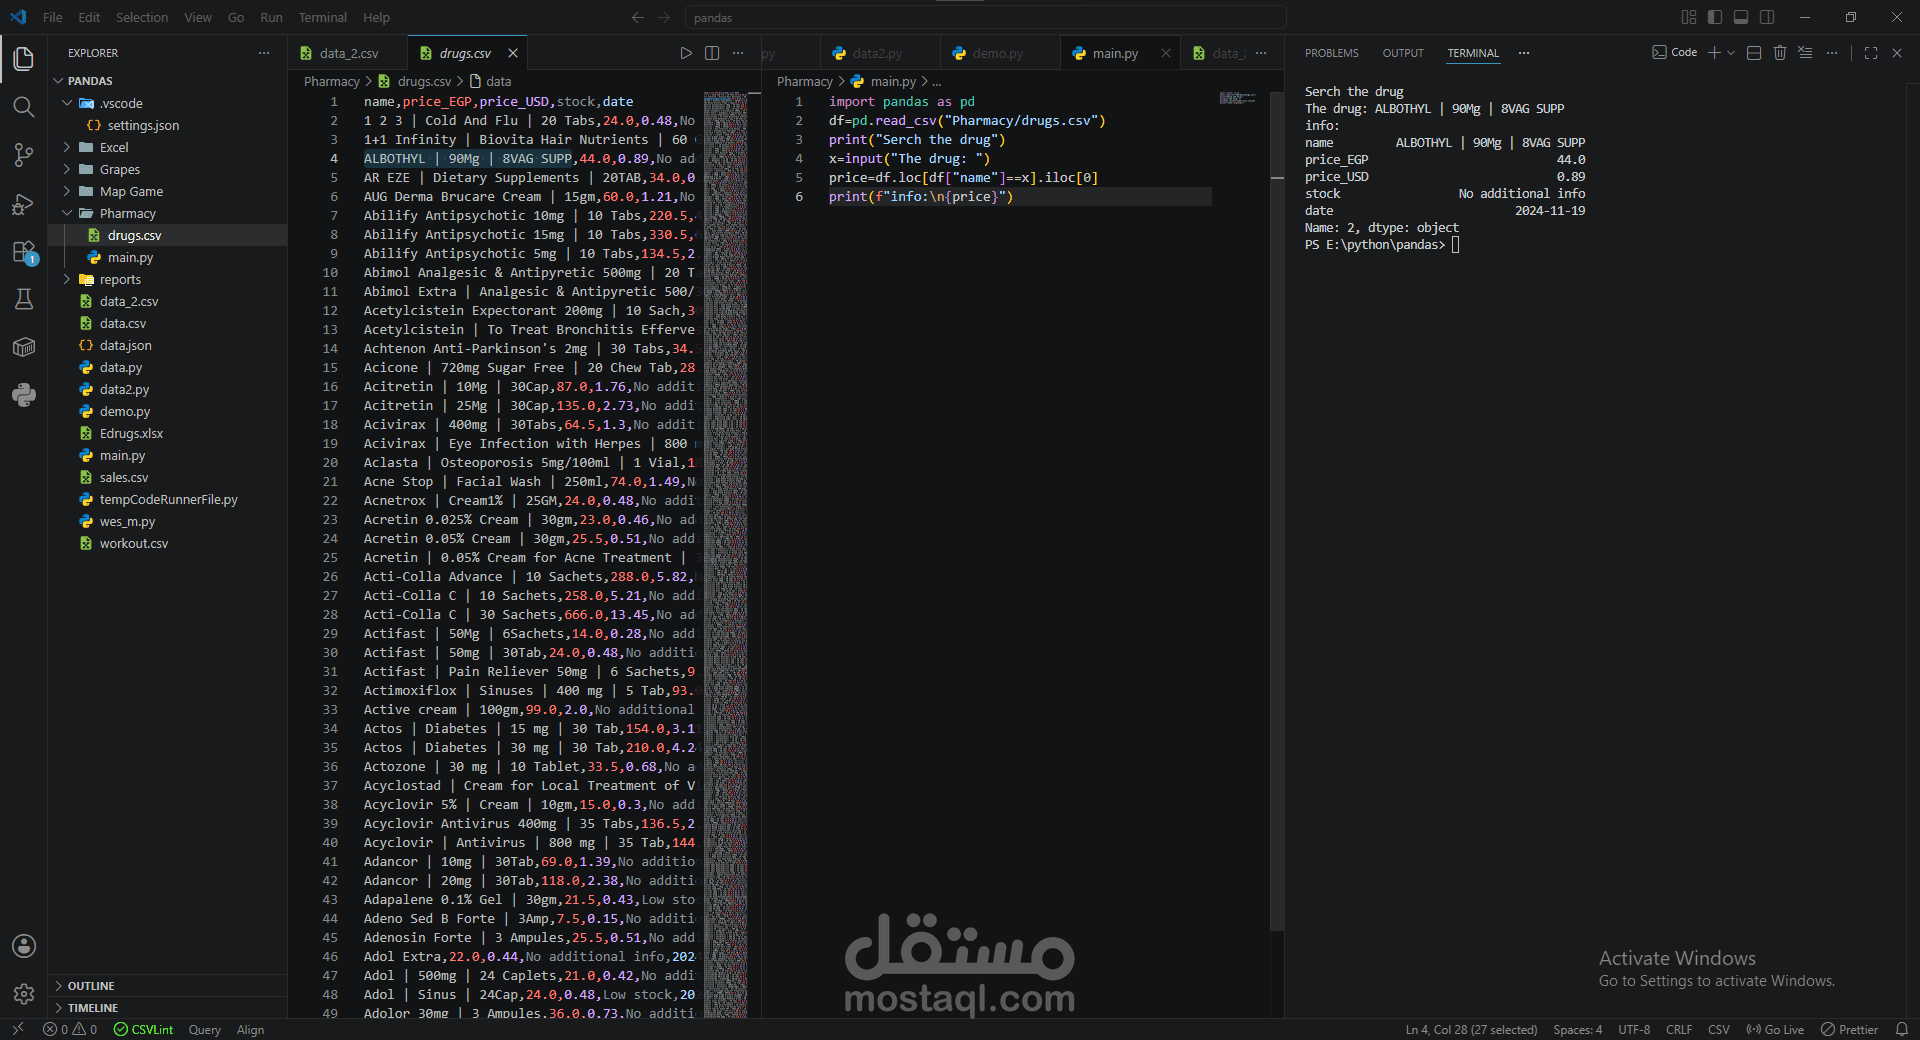Open Explorer views and more actions menu
The height and width of the screenshot is (1040, 1920).
pyautogui.click(x=264, y=53)
